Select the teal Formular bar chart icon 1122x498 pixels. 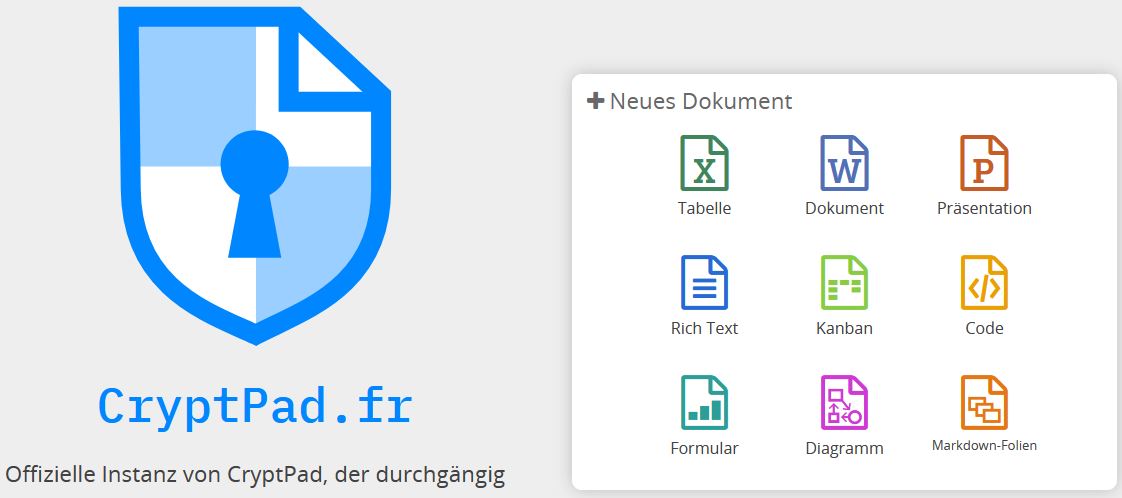click(x=704, y=402)
